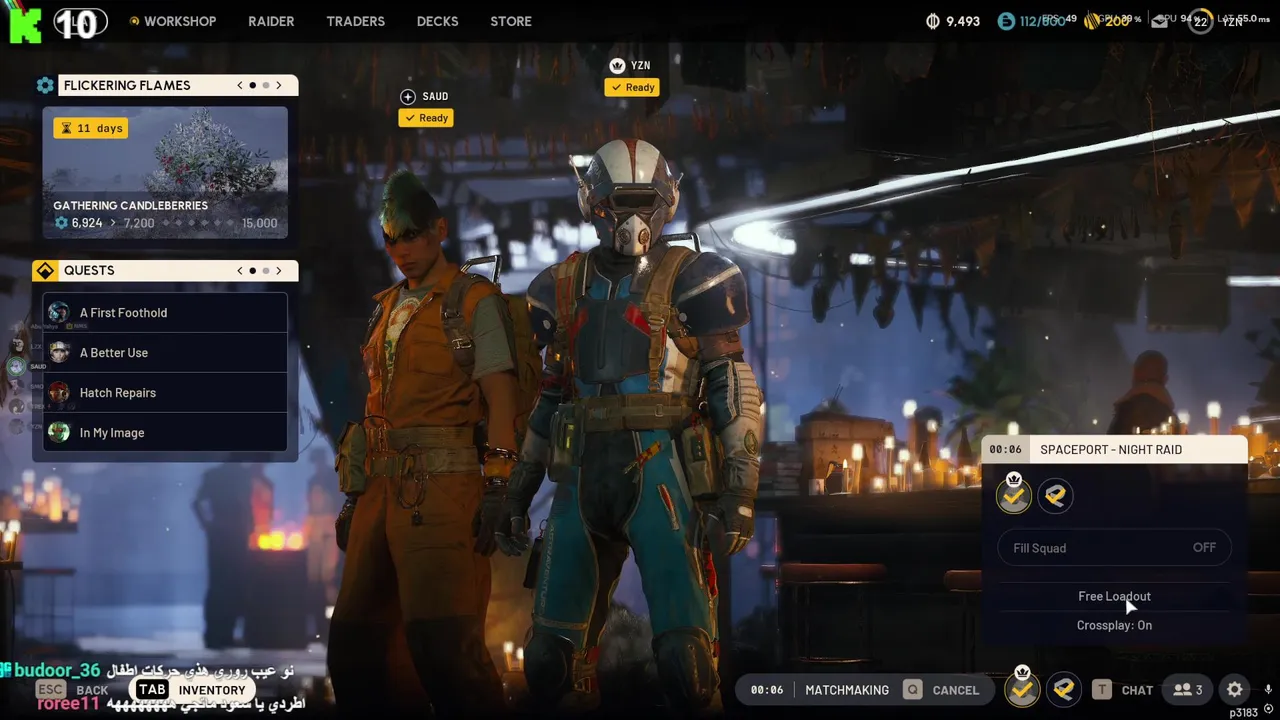Viewport: 1280px width, 720px height.
Task: Open Inventory via the TAB button
Action: click(191, 690)
